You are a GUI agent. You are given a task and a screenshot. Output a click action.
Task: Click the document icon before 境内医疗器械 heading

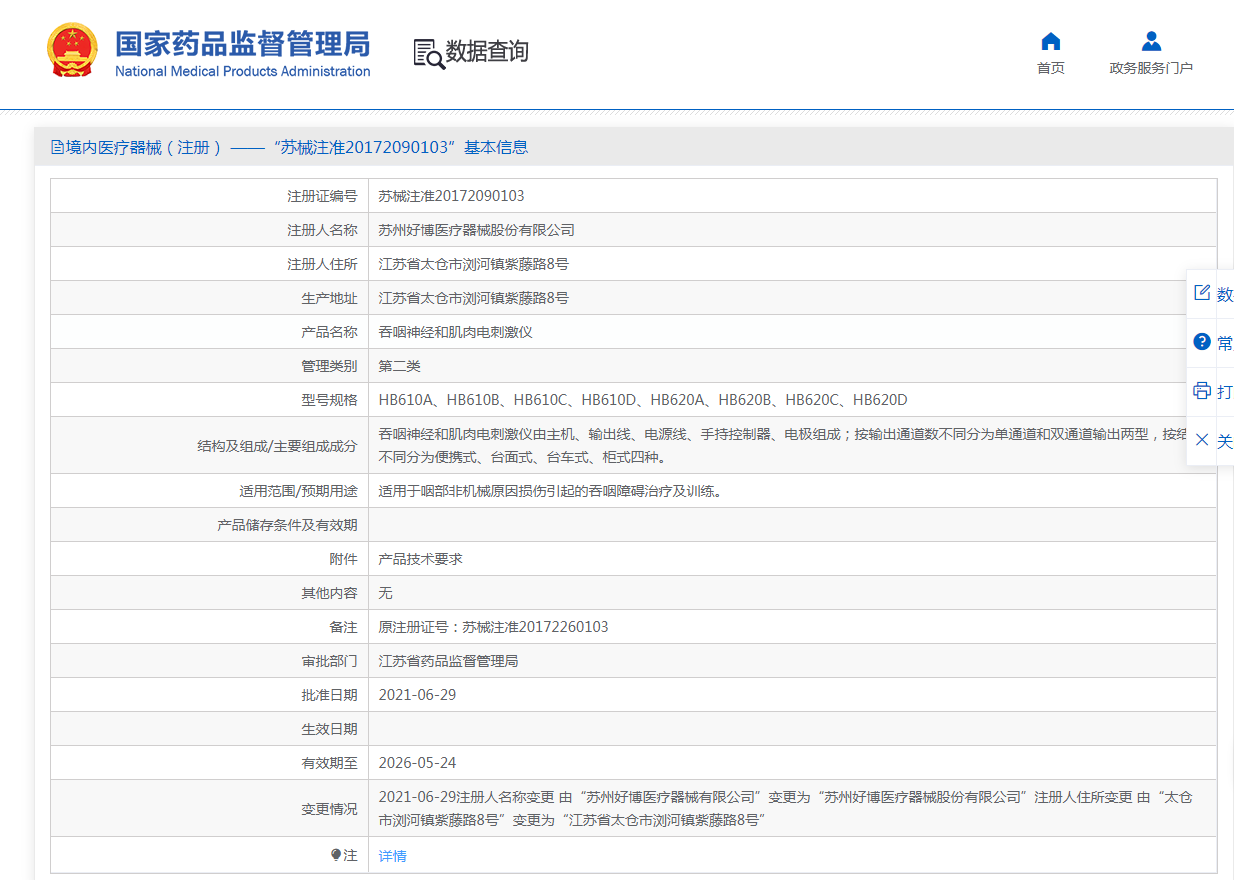pos(57,148)
